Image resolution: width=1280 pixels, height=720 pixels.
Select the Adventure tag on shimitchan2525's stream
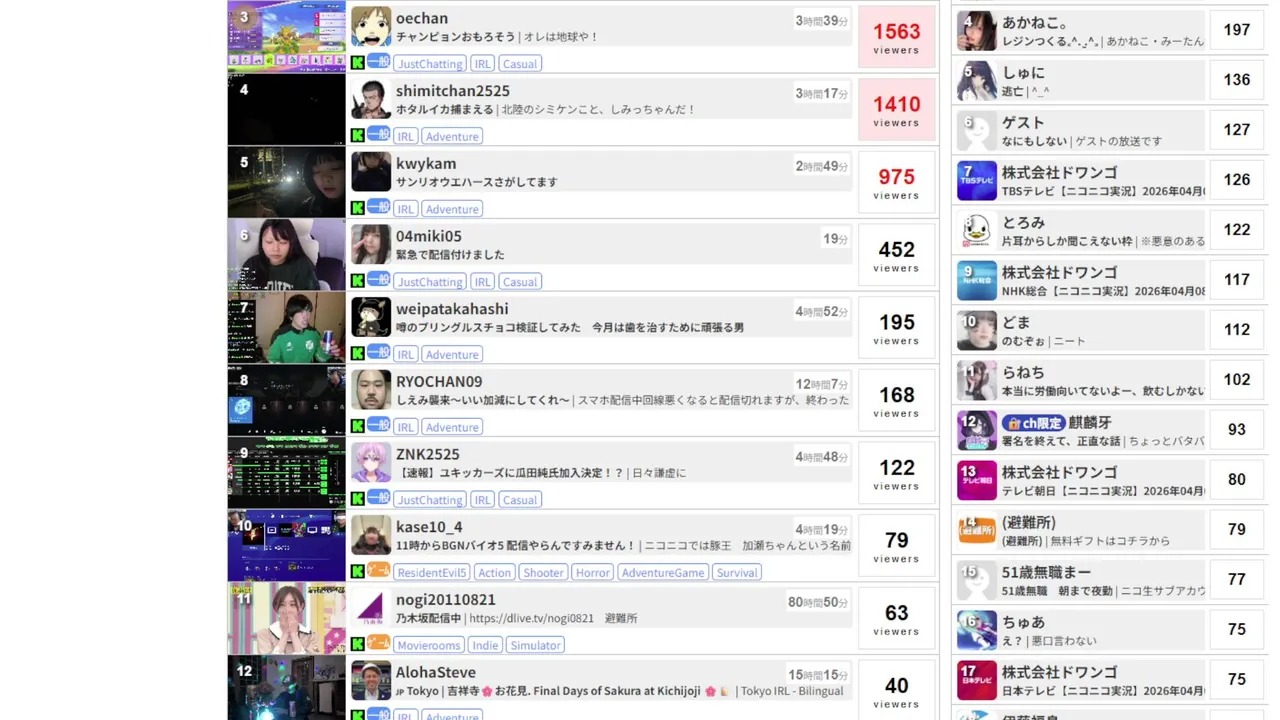point(452,137)
